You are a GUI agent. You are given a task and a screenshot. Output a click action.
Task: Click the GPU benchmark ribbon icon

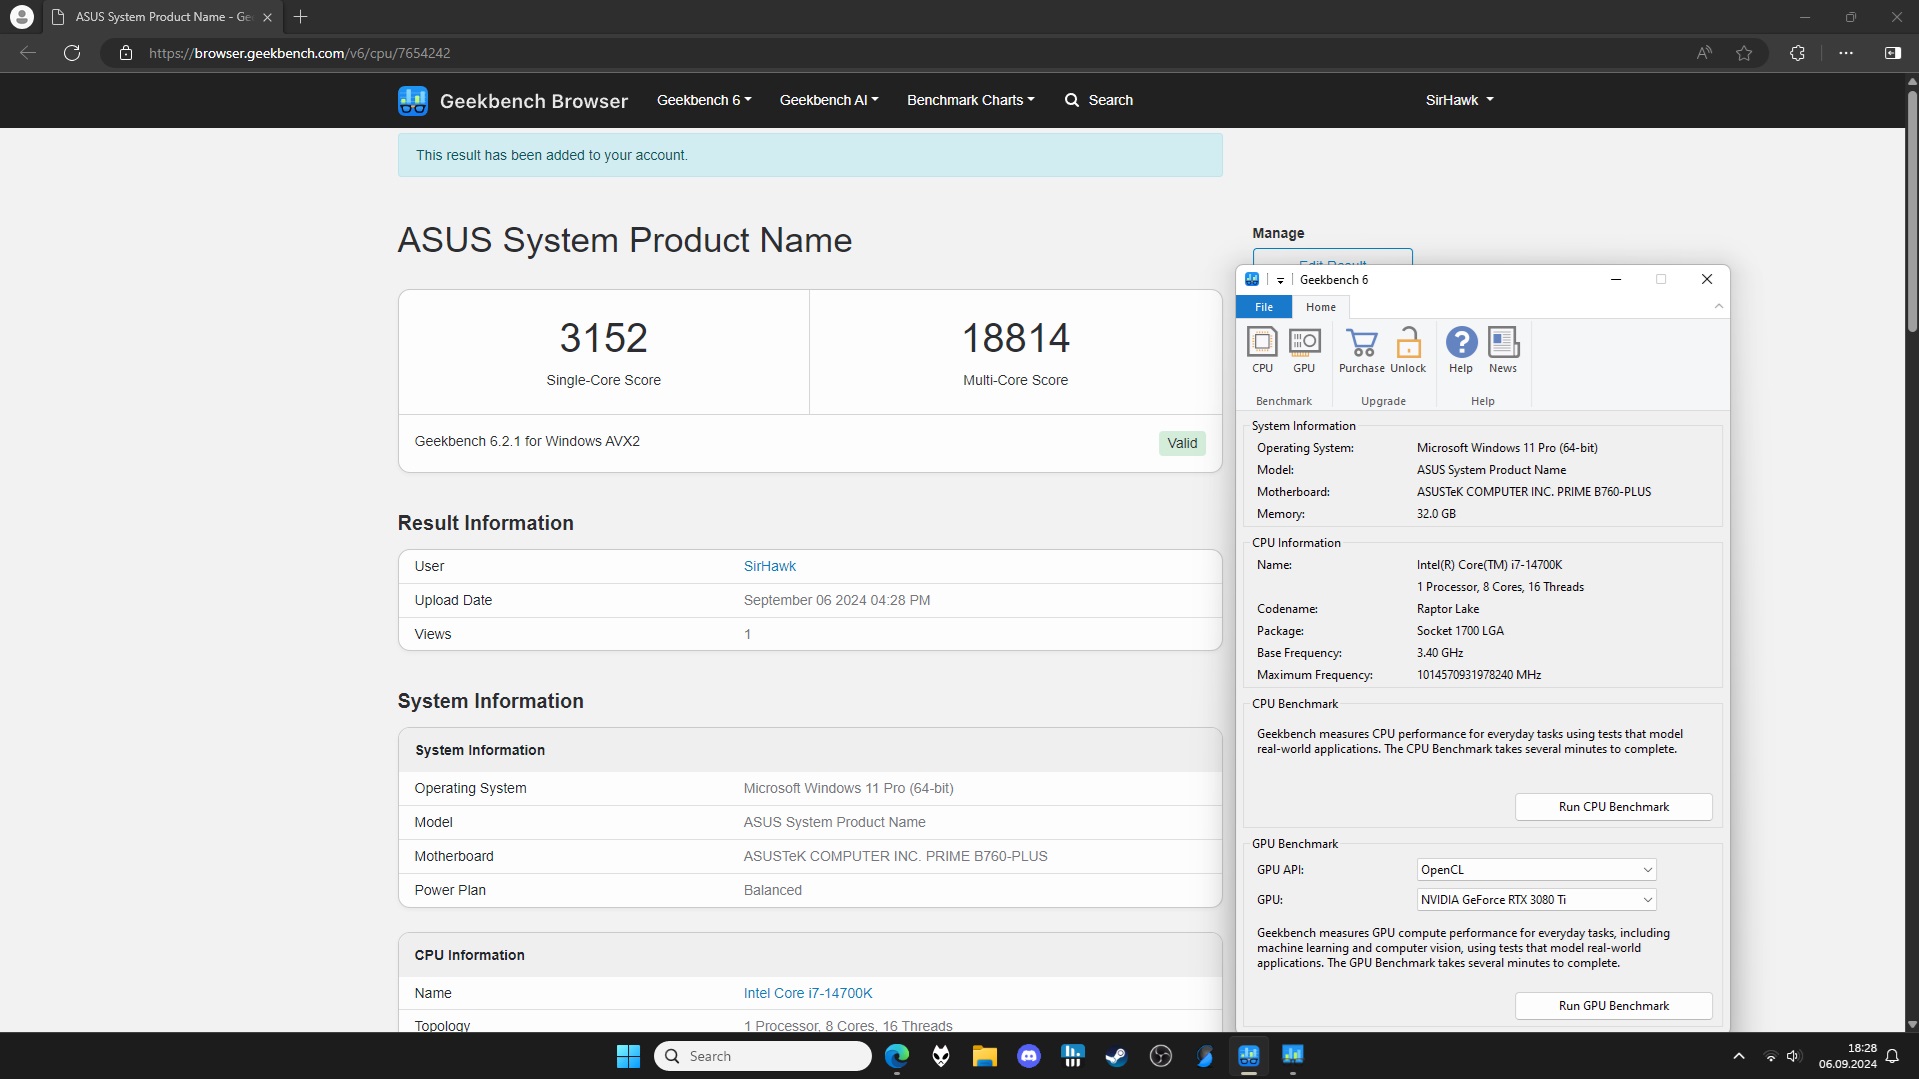coord(1304,350)
